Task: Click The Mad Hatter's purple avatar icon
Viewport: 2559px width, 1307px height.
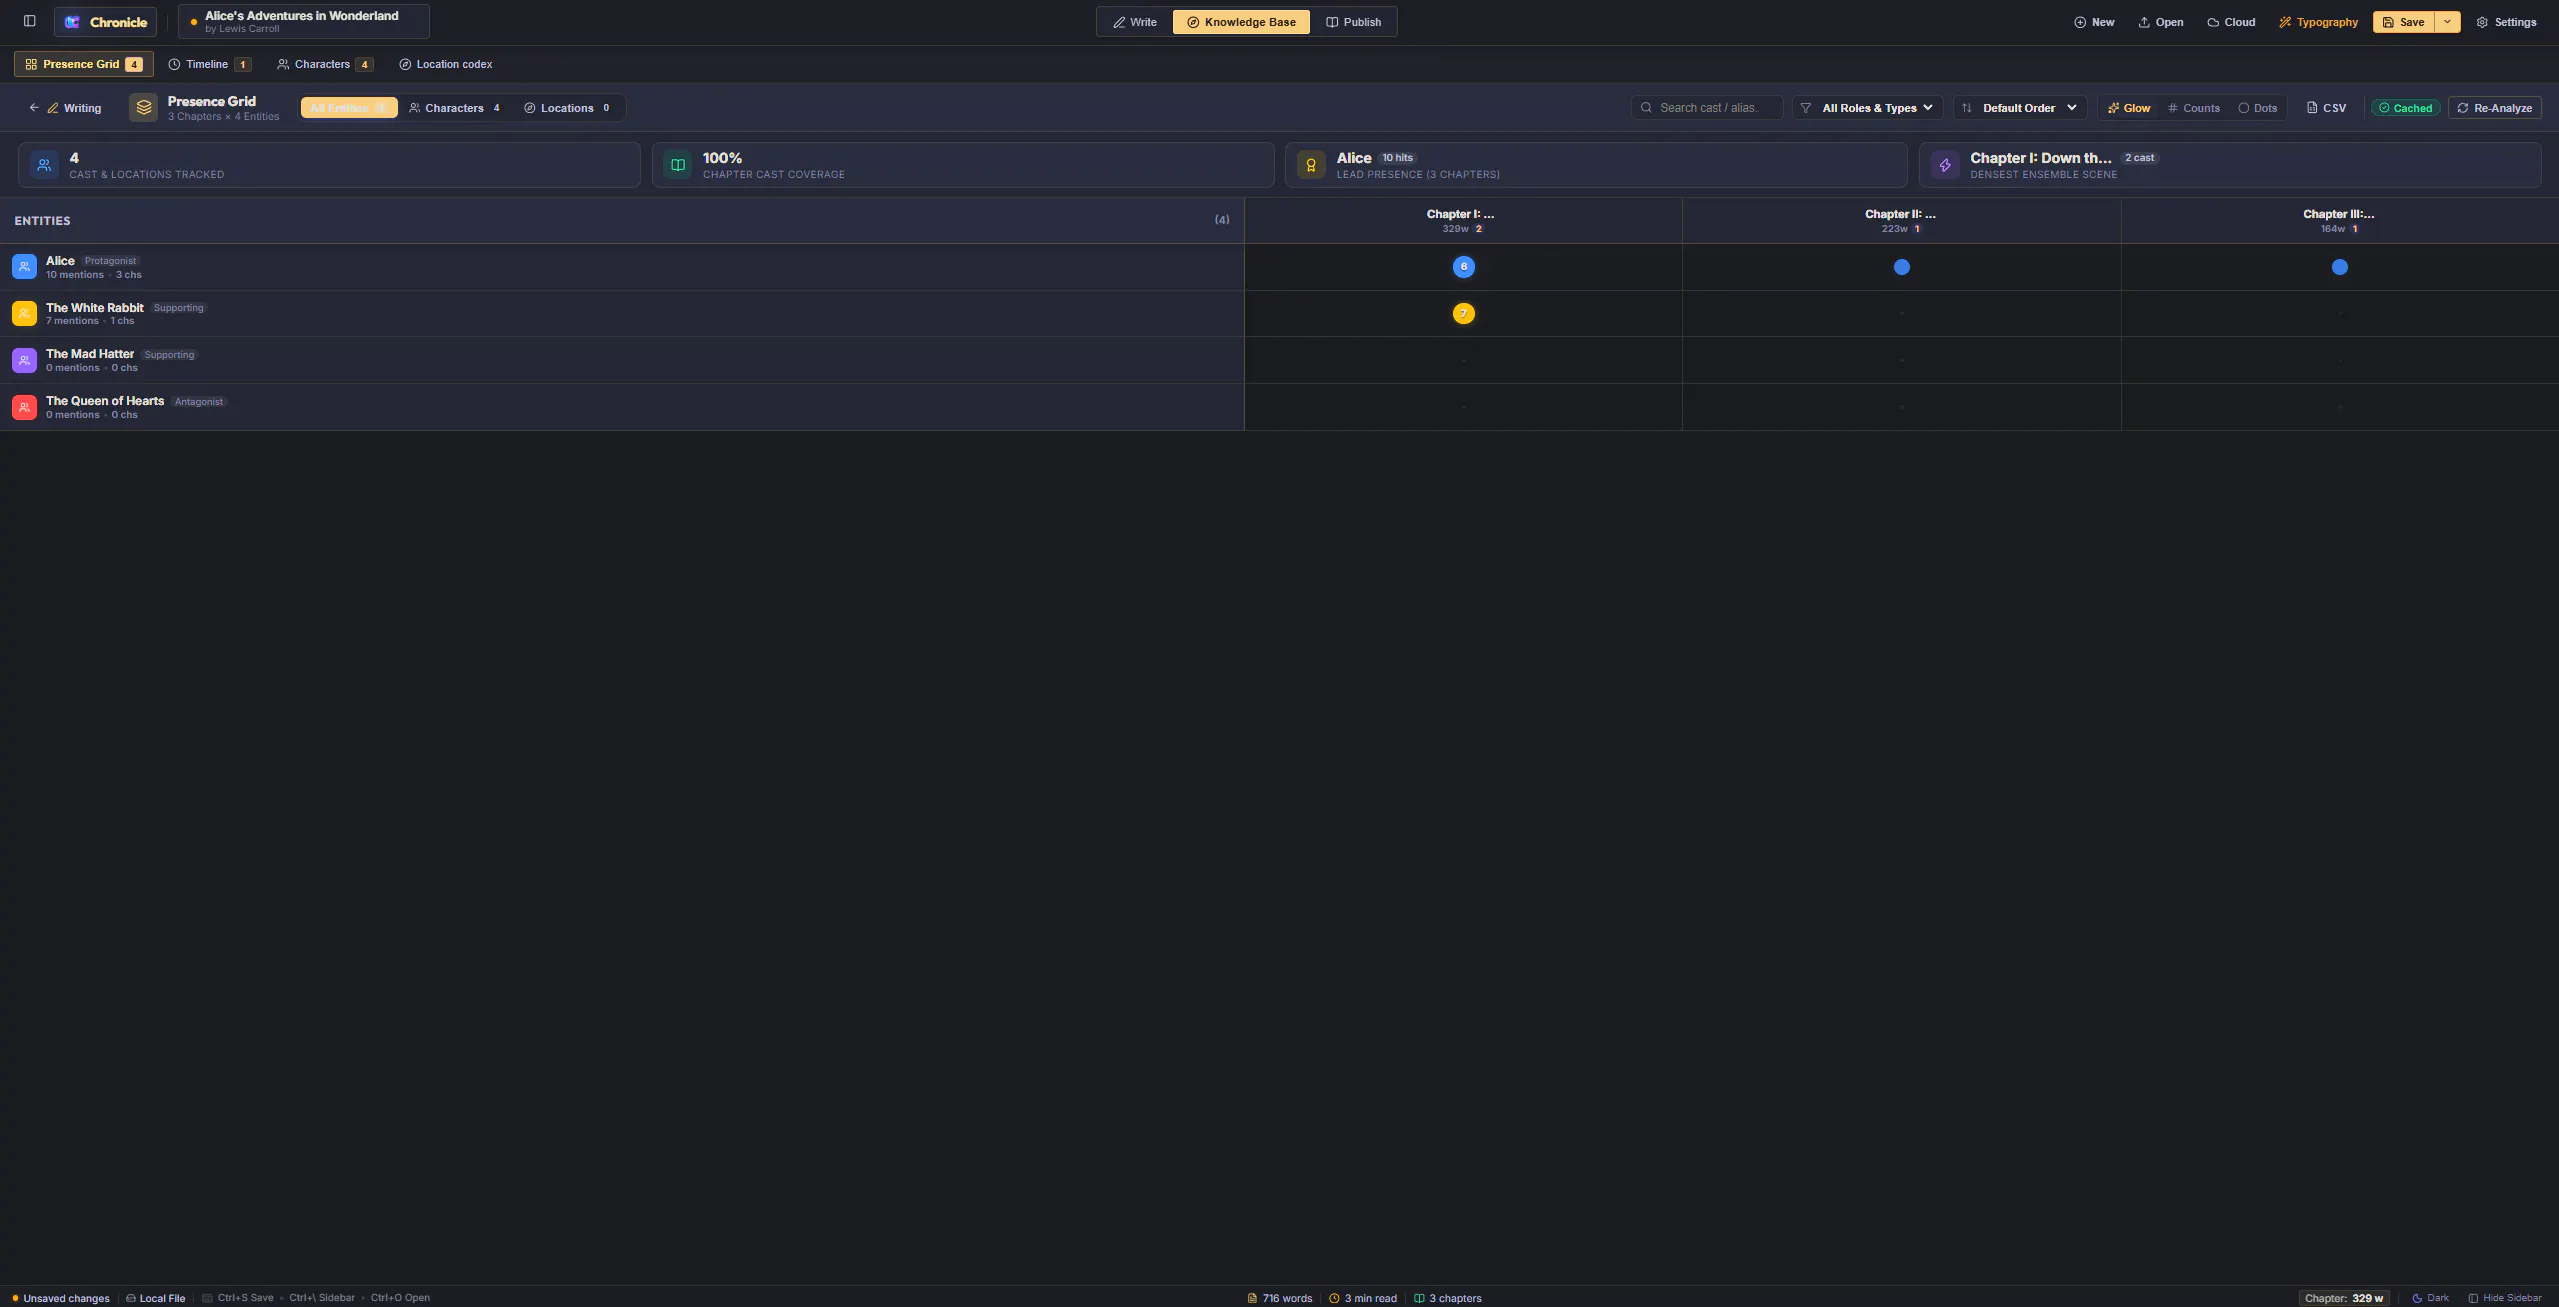Action: tap(24, 360)
